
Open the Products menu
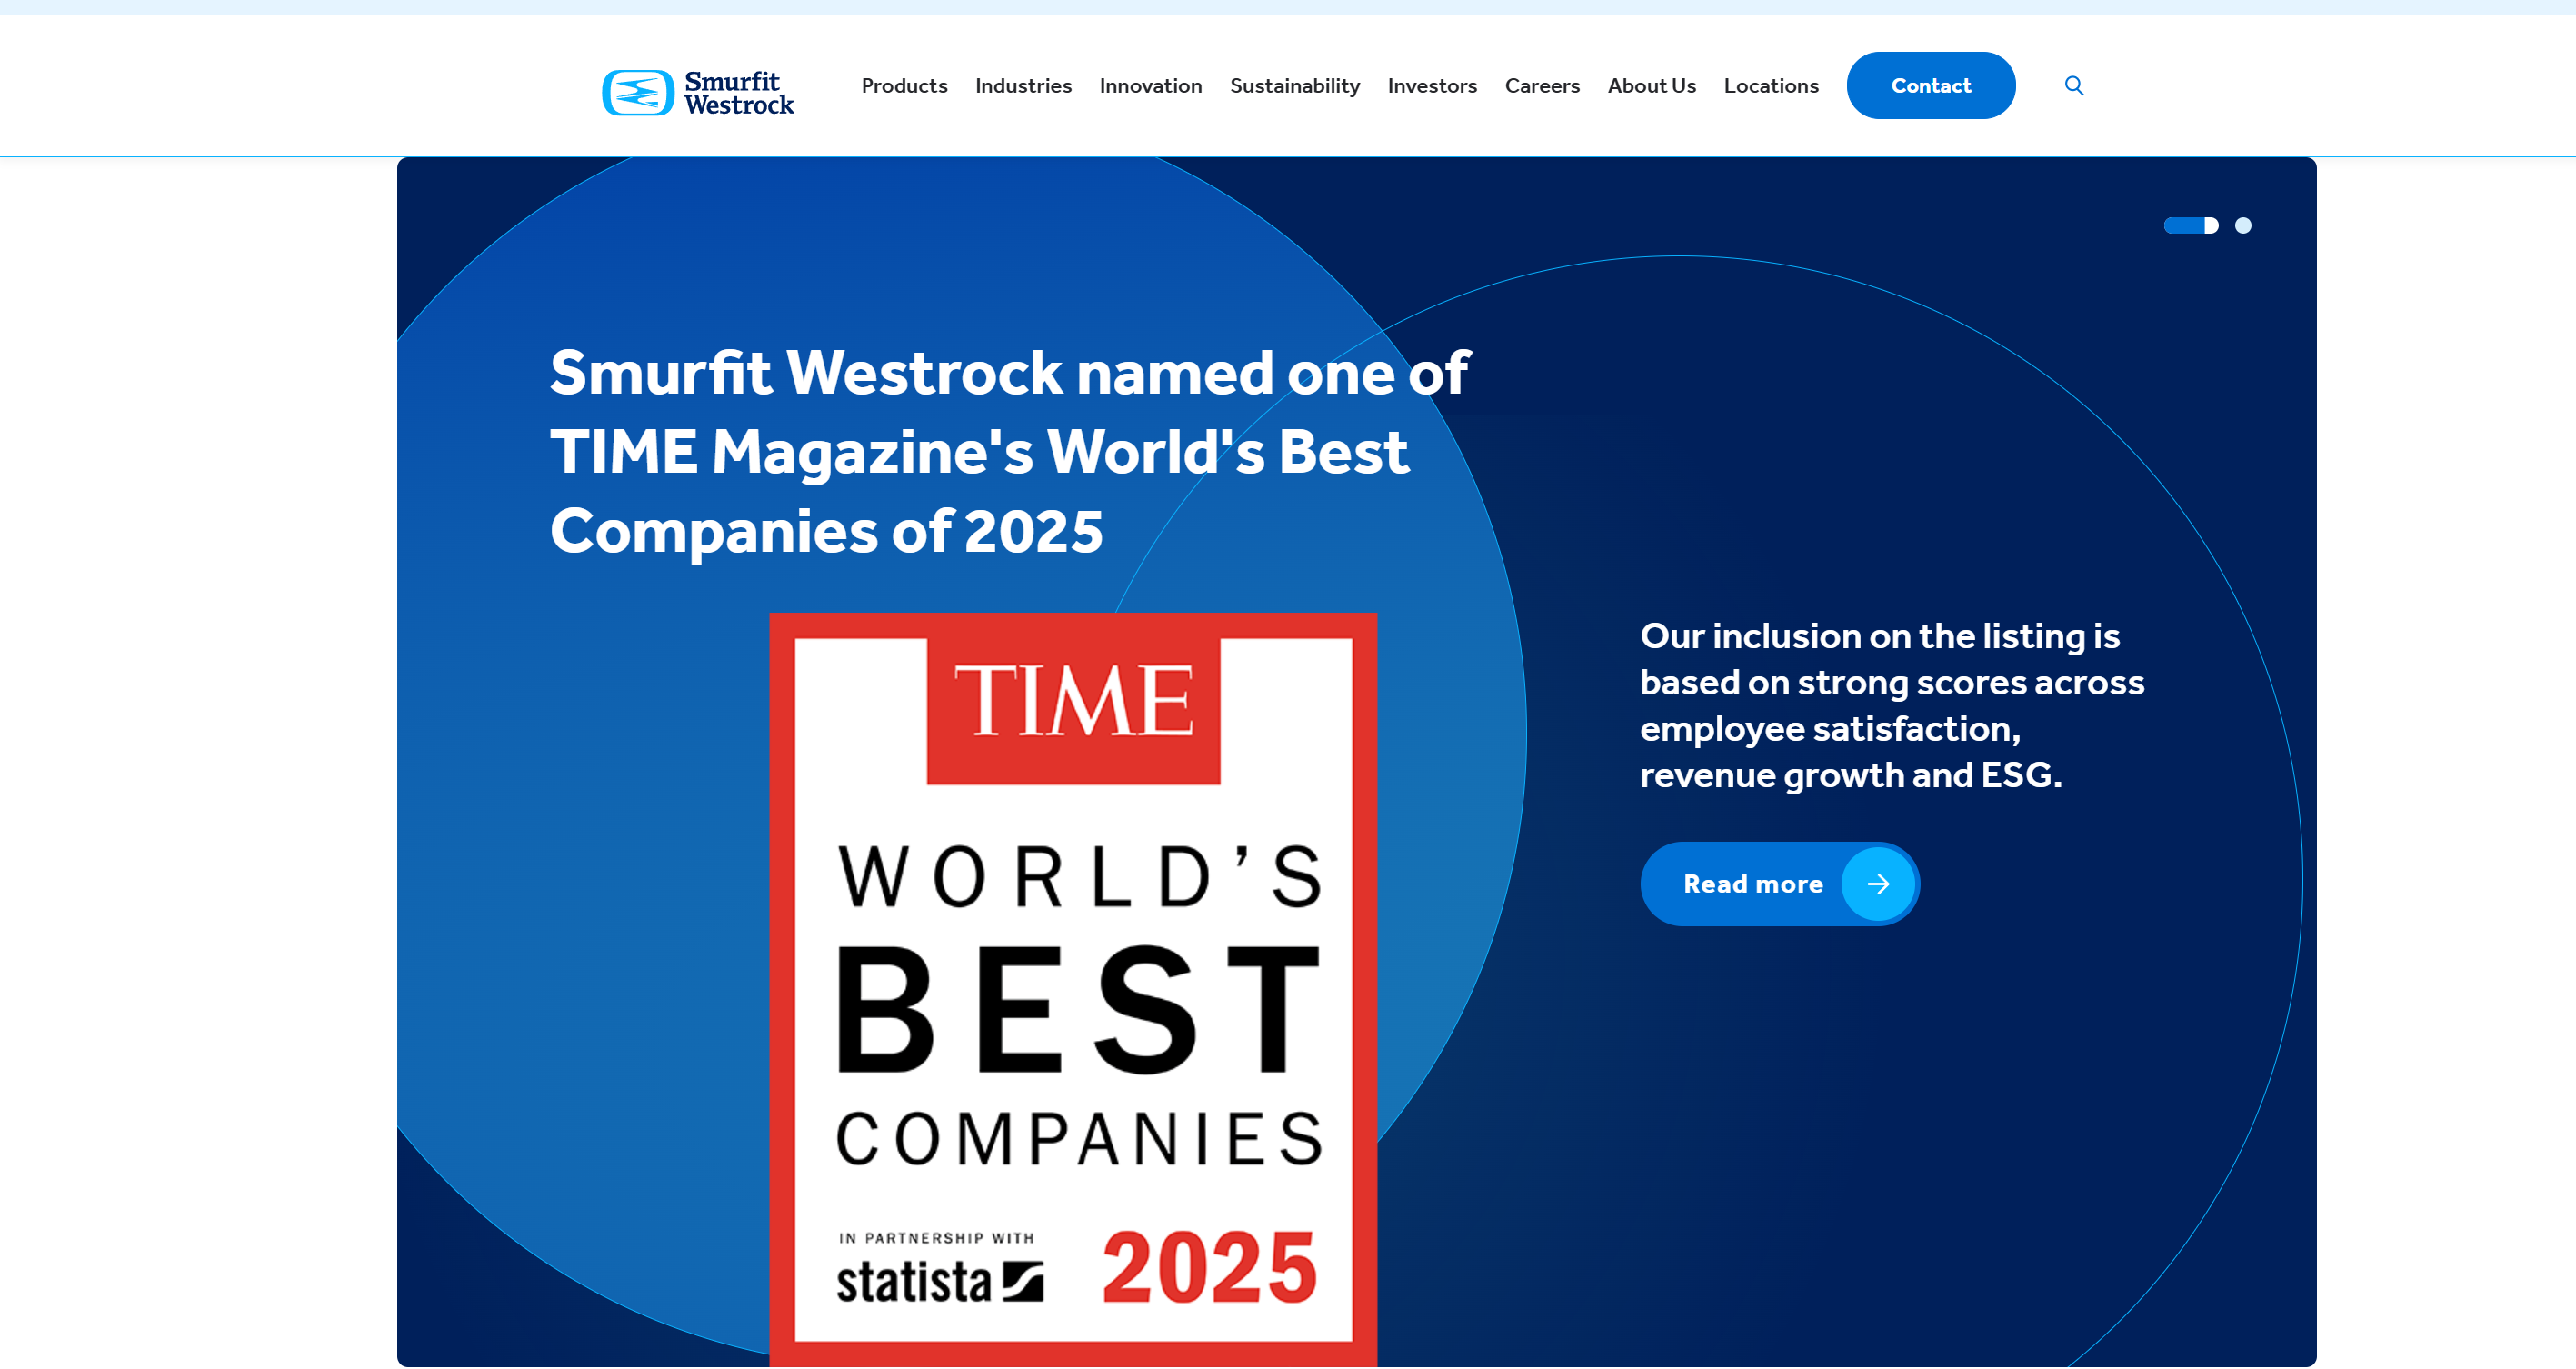click(904, 86)
